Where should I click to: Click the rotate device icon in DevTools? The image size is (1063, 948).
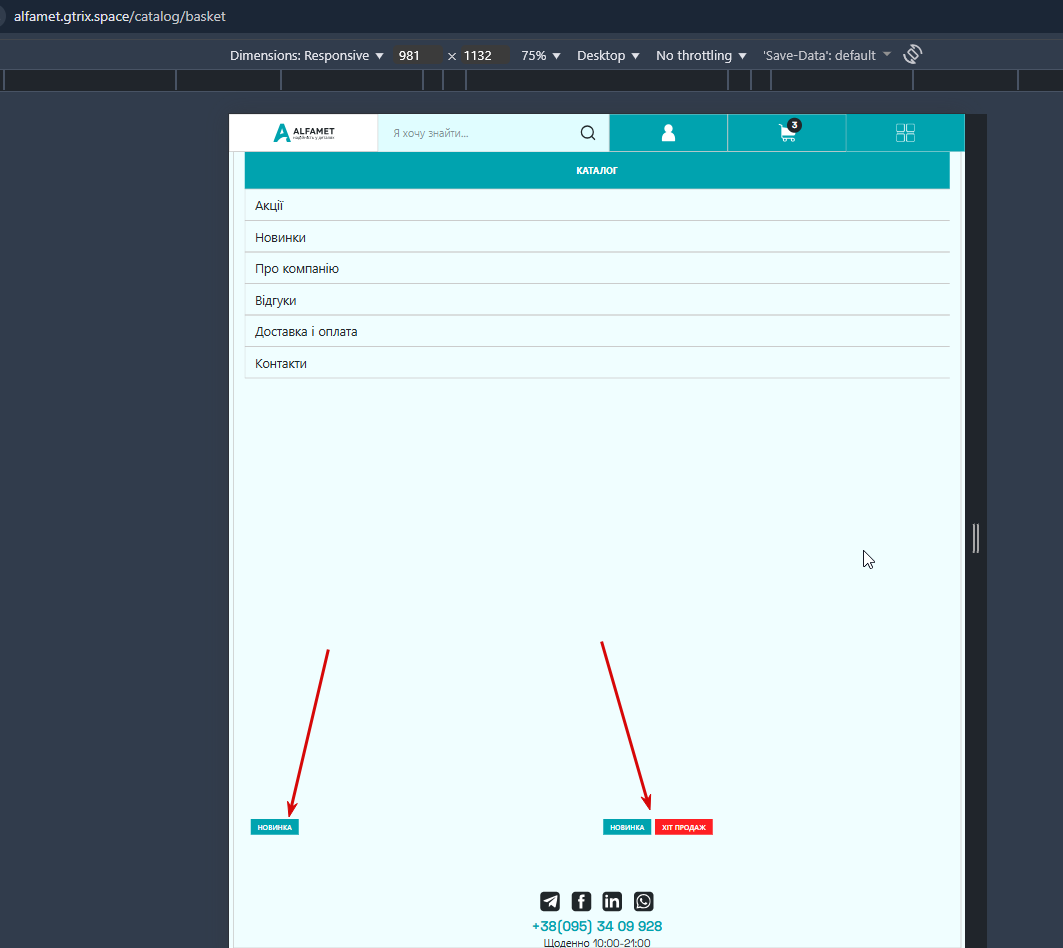click(x=912, y=54)
